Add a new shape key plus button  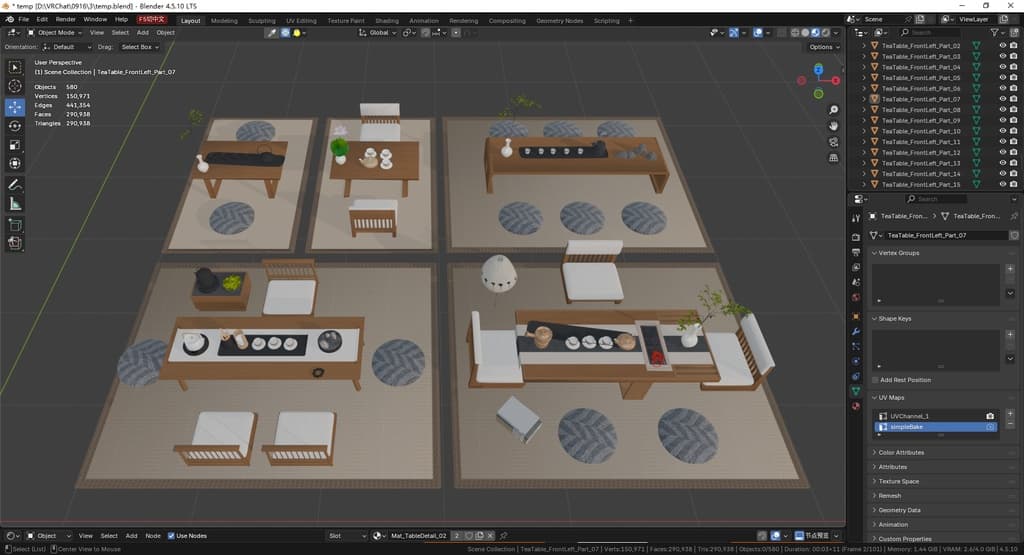[x=1010, y=334]
